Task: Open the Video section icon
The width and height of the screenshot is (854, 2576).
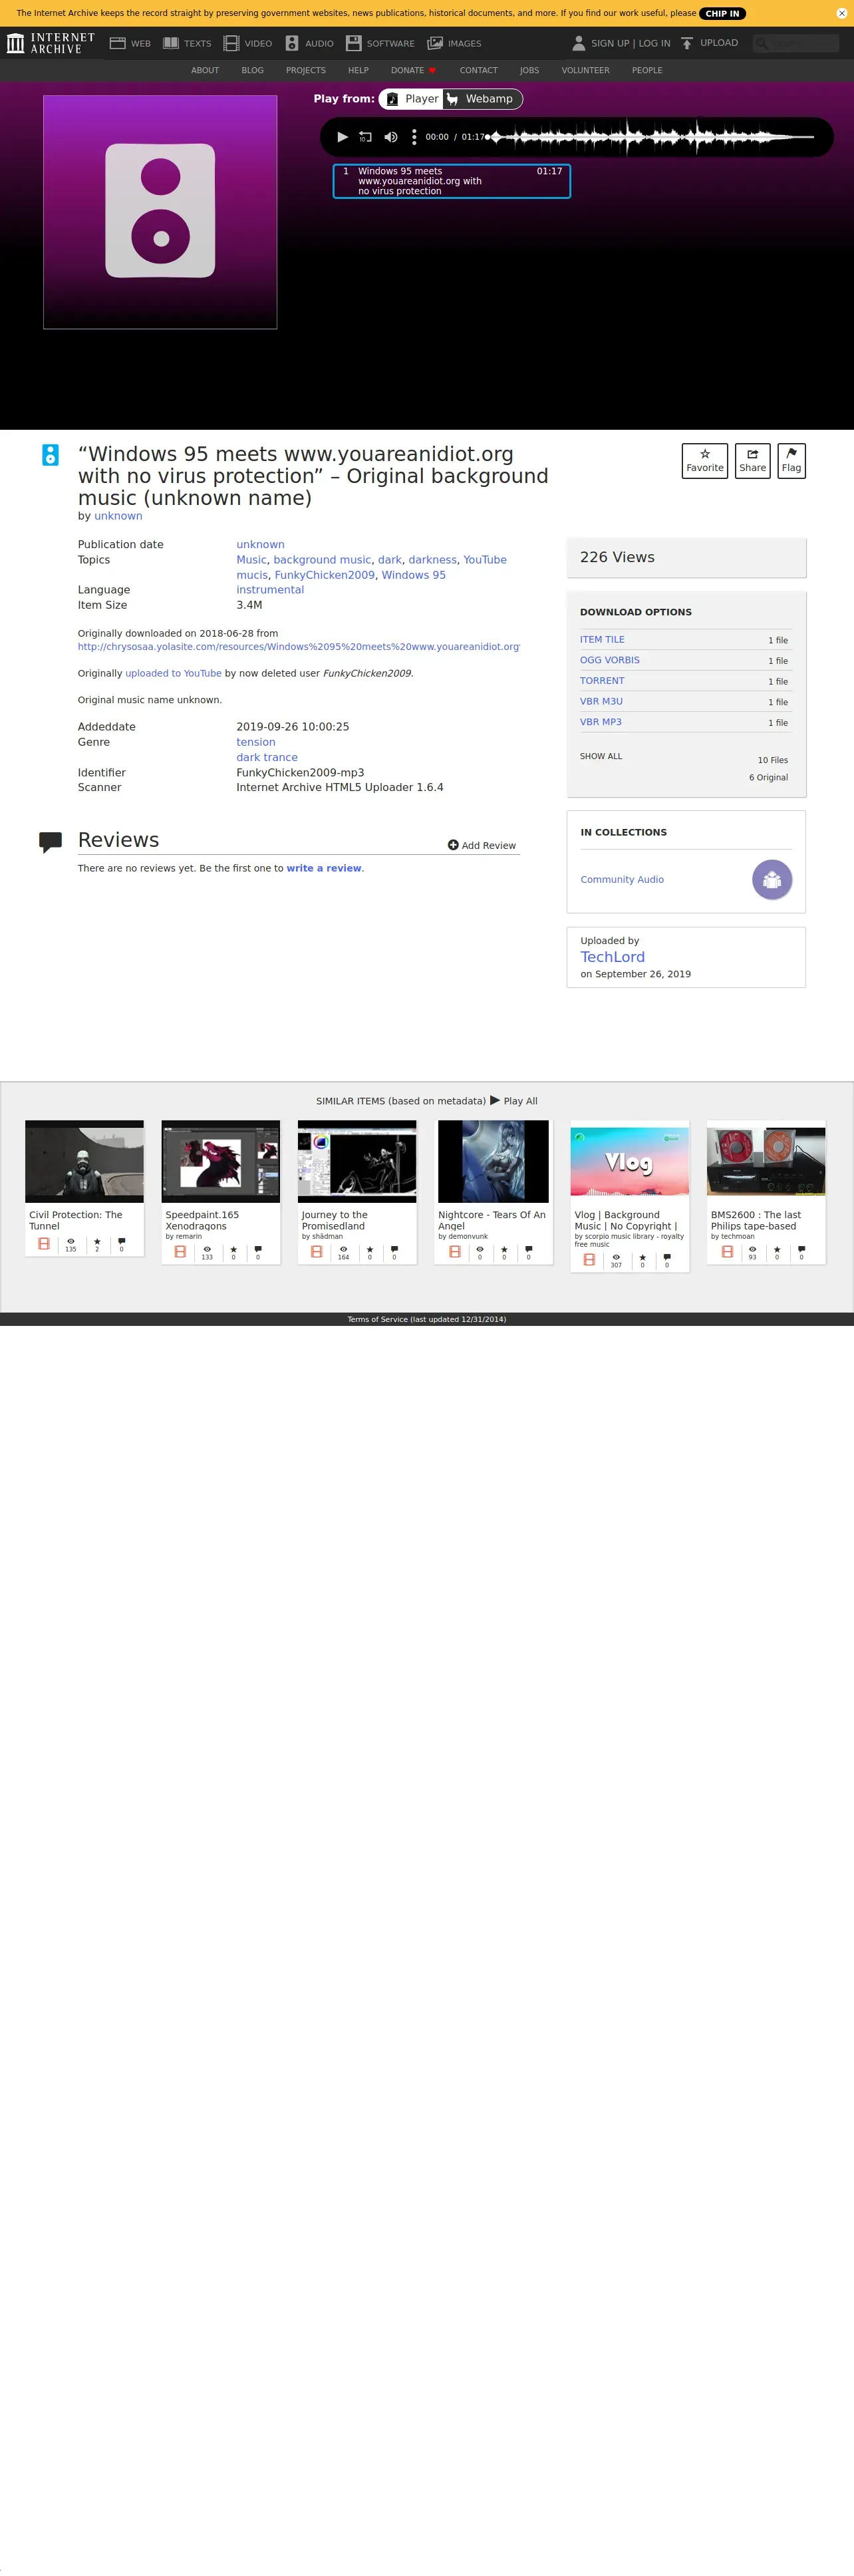Action: point(231,43)
